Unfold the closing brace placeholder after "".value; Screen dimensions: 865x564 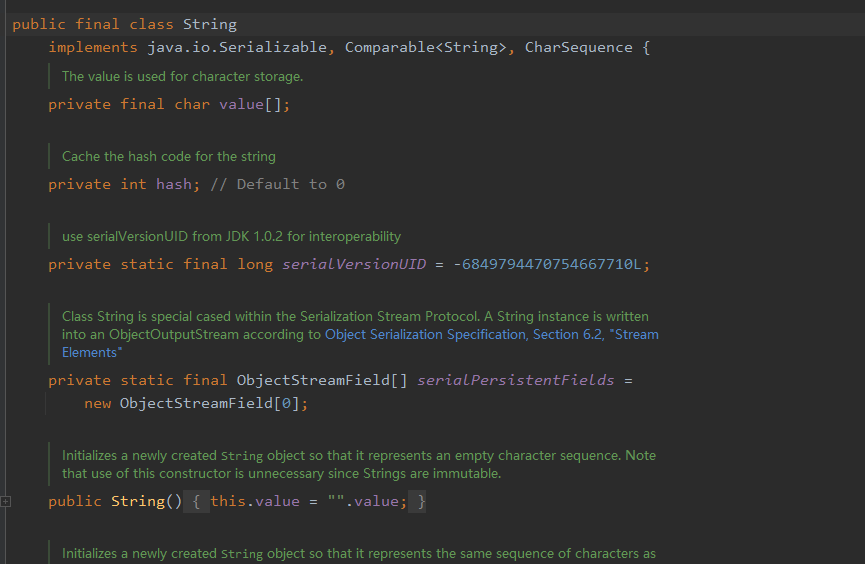418,502
